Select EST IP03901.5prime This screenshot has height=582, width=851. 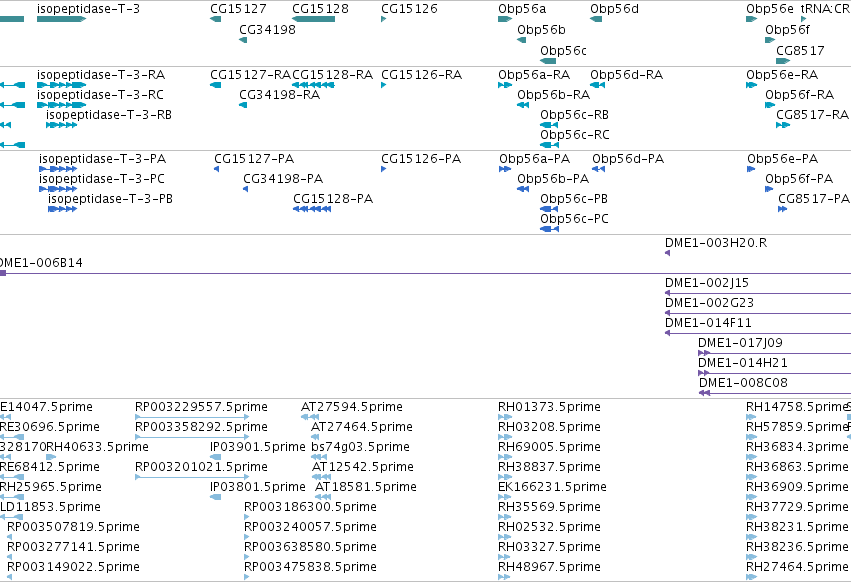pos(258,447)
